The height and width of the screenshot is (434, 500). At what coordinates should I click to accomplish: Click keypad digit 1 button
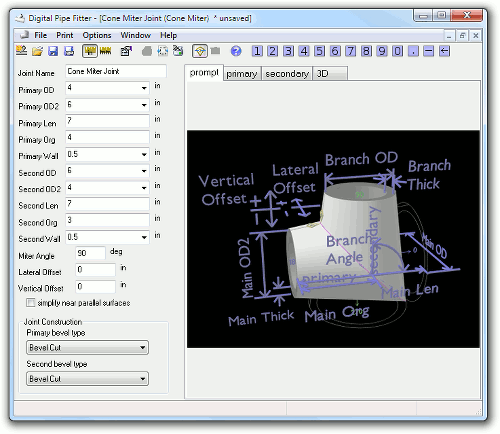257,51
